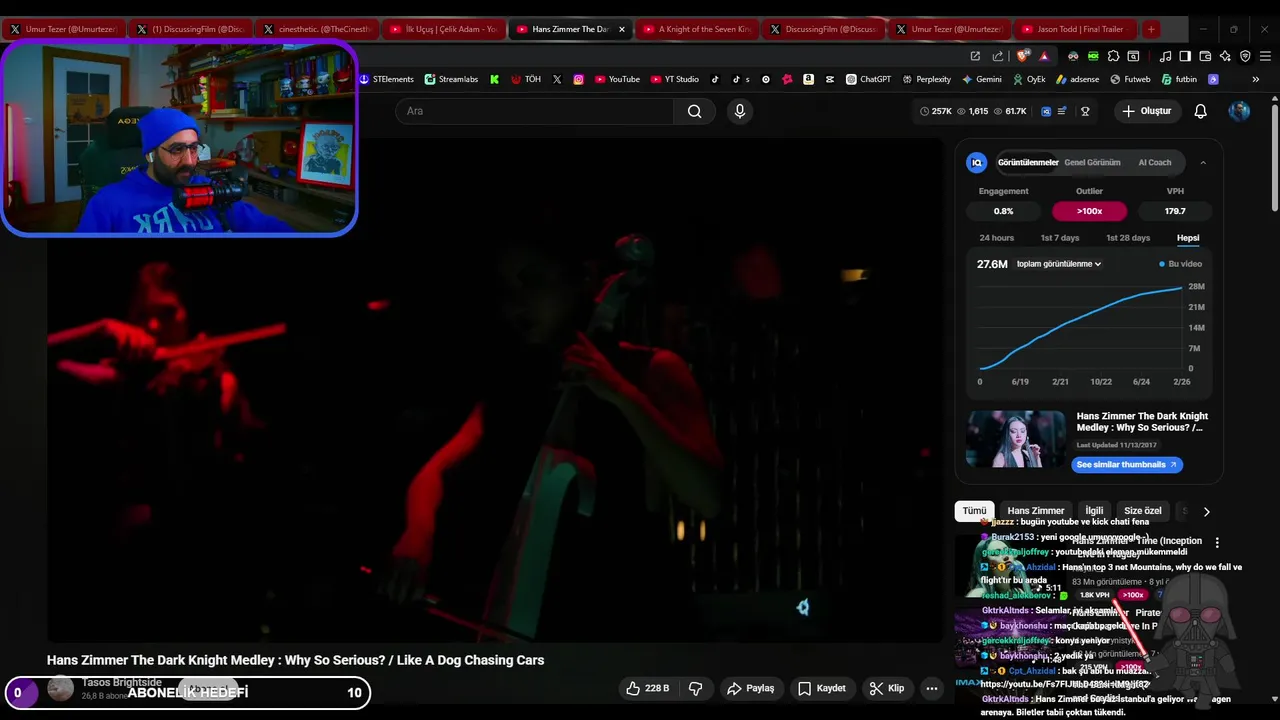The width and height of the screenshot is (1280, 720).
Task: Switch to AI Coach tab
Action: pos(1155,162)
